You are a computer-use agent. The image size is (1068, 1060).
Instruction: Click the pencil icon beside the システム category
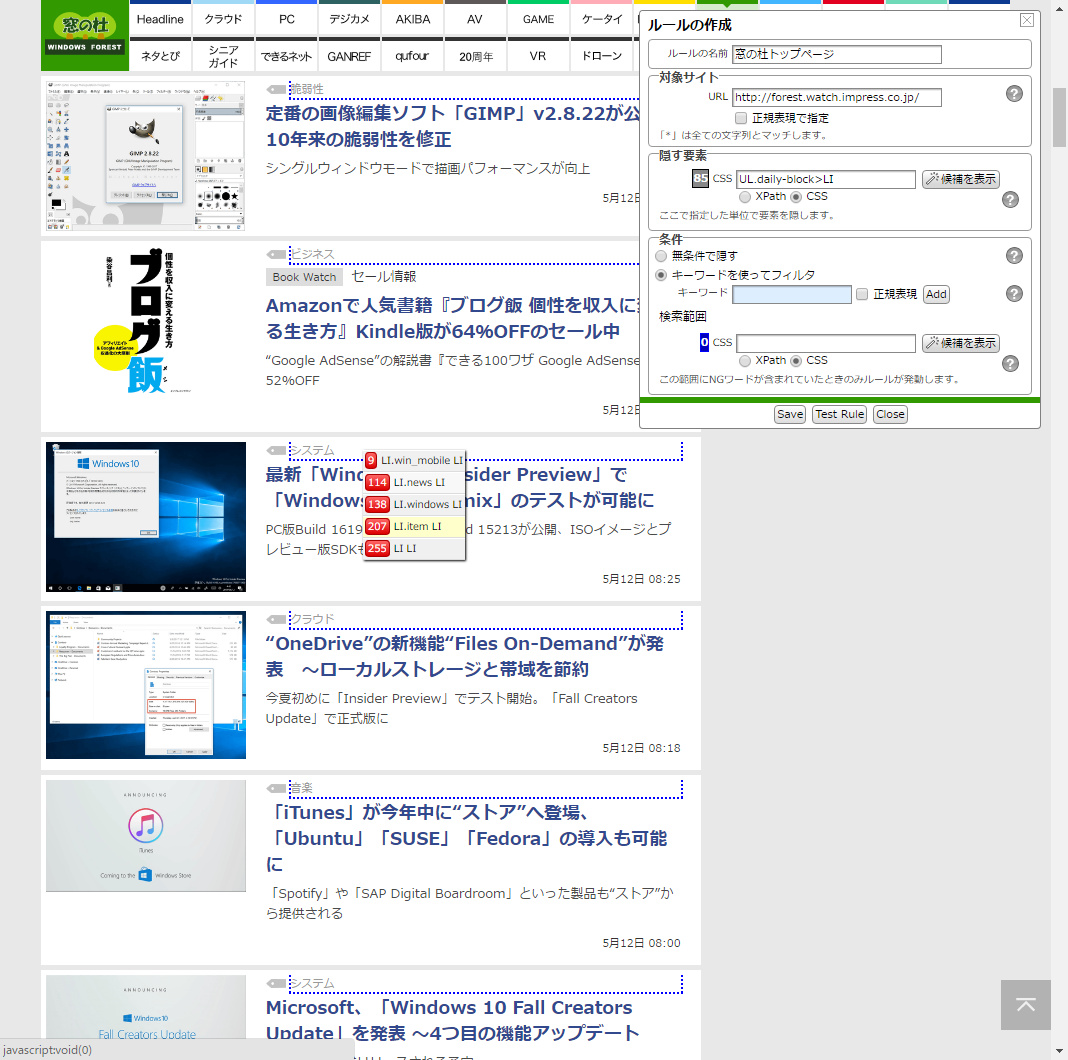(x=277, y=450)
